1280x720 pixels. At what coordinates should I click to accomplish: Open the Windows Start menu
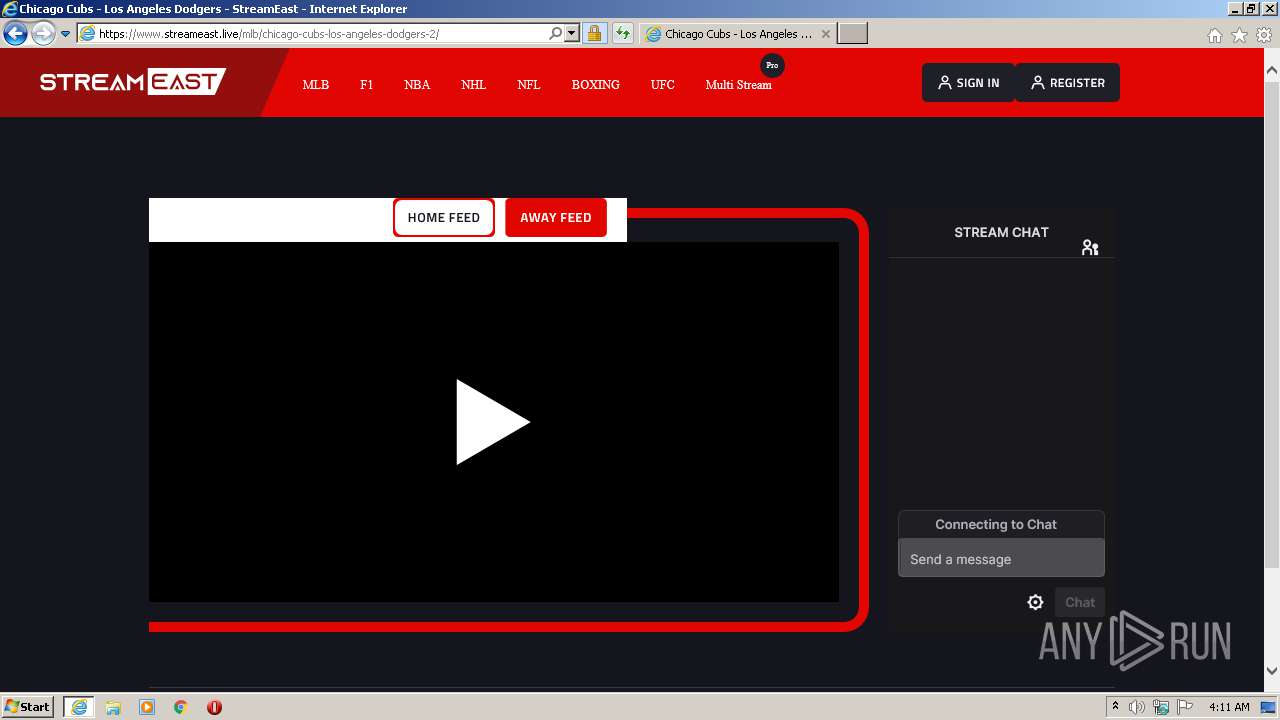(x=27, y=706)
